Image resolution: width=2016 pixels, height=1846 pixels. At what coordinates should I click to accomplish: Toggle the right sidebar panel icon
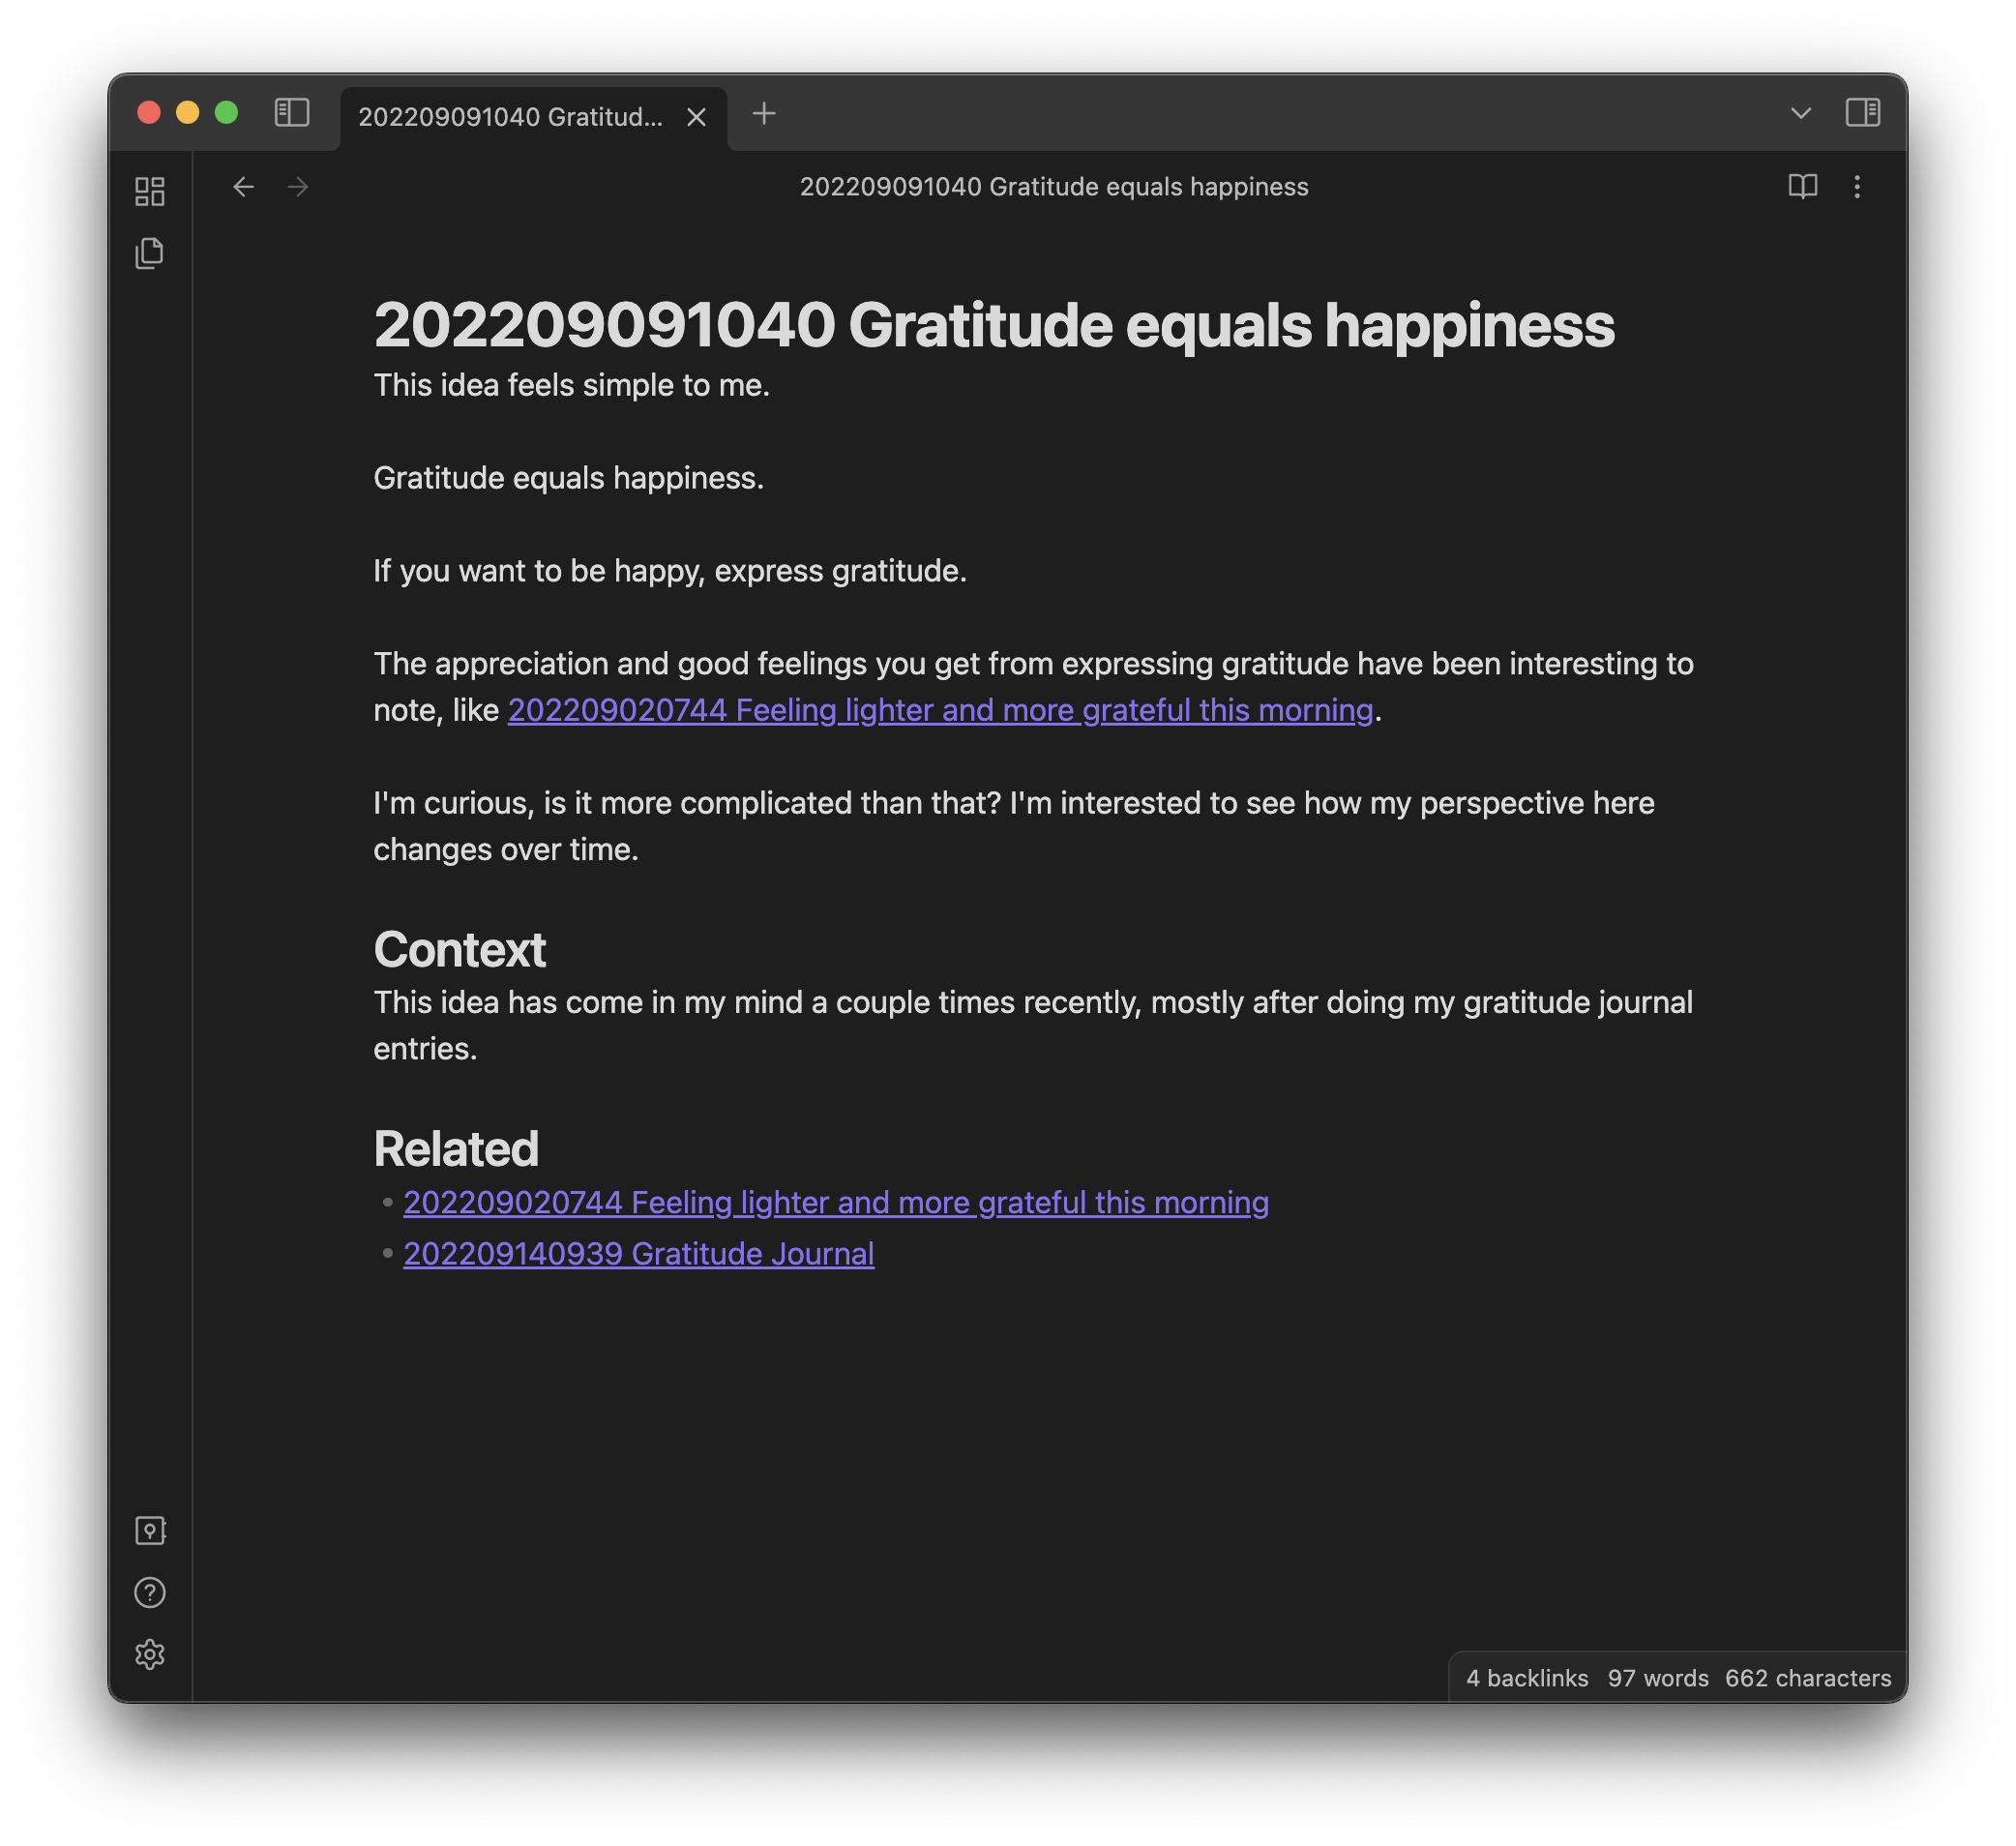click(x=1862, y=112)
